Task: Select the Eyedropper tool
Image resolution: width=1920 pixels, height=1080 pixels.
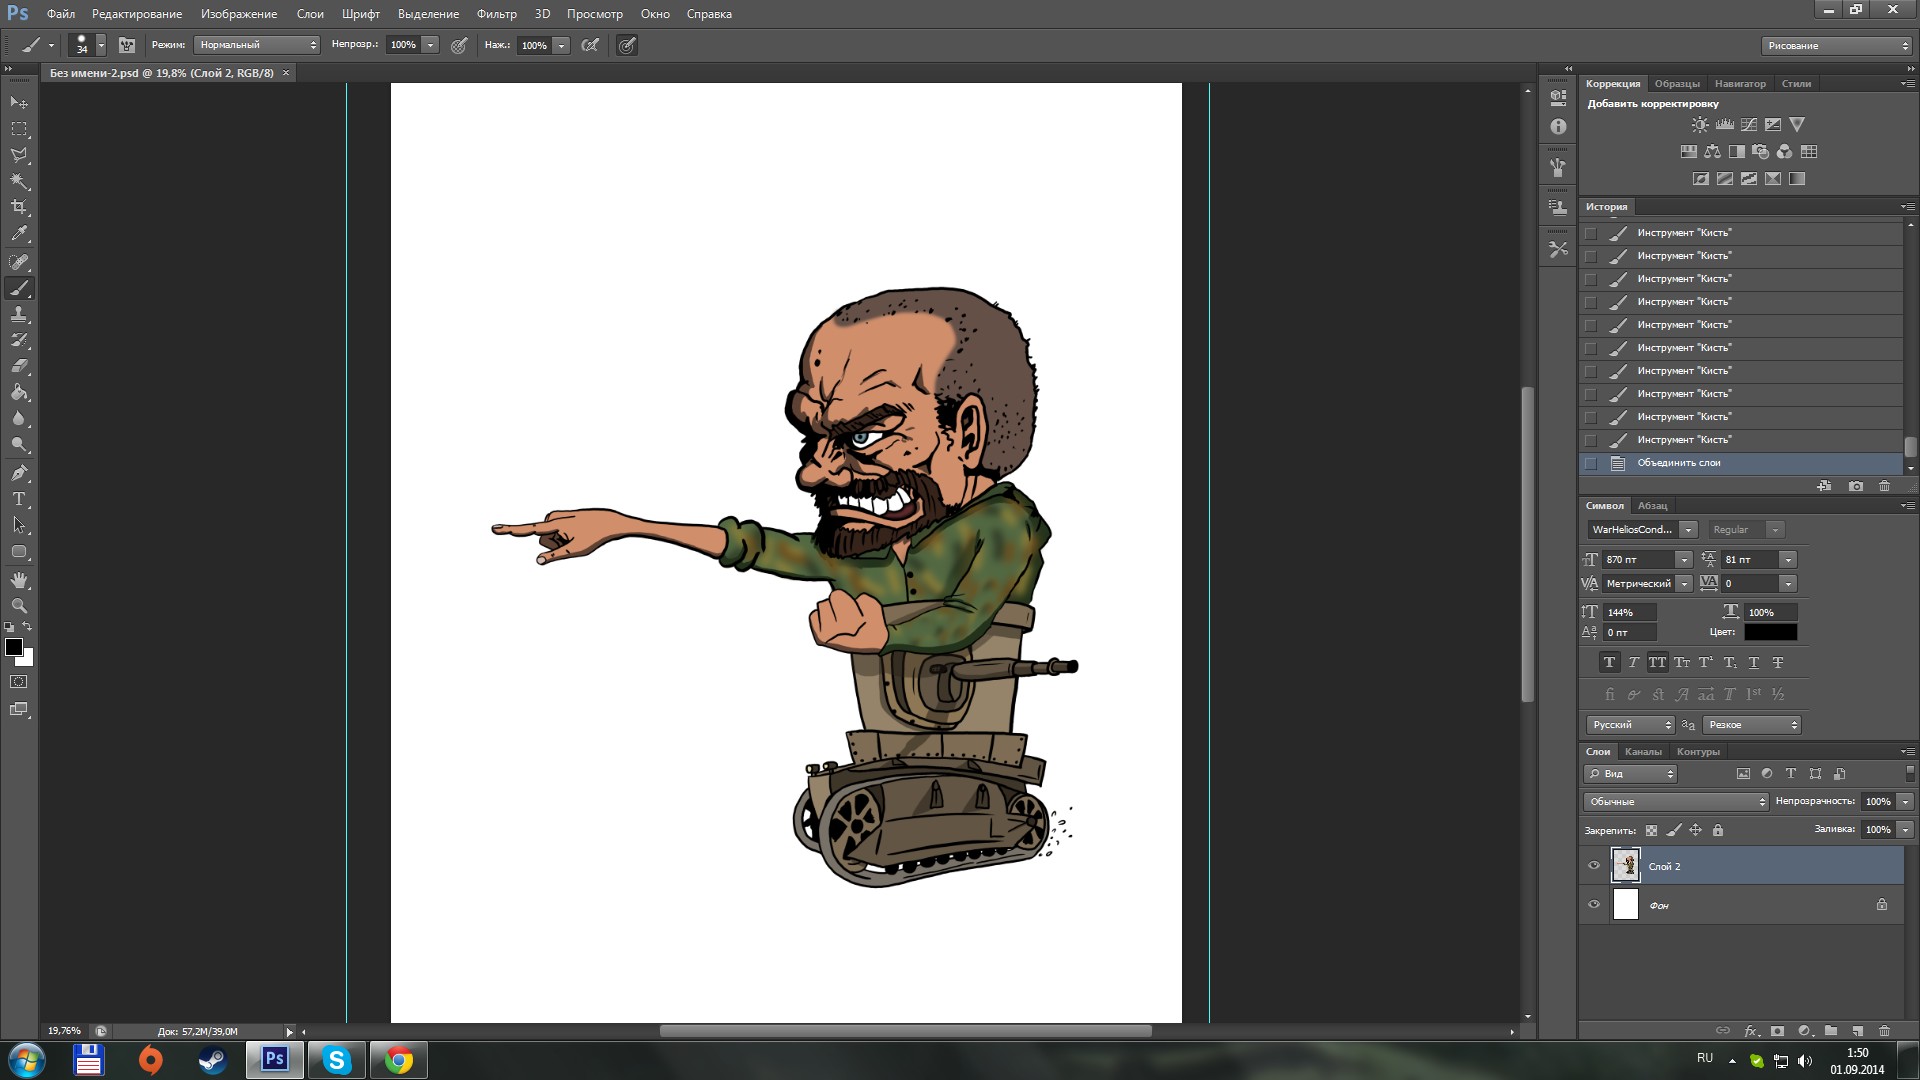Action: coord(19,234)
